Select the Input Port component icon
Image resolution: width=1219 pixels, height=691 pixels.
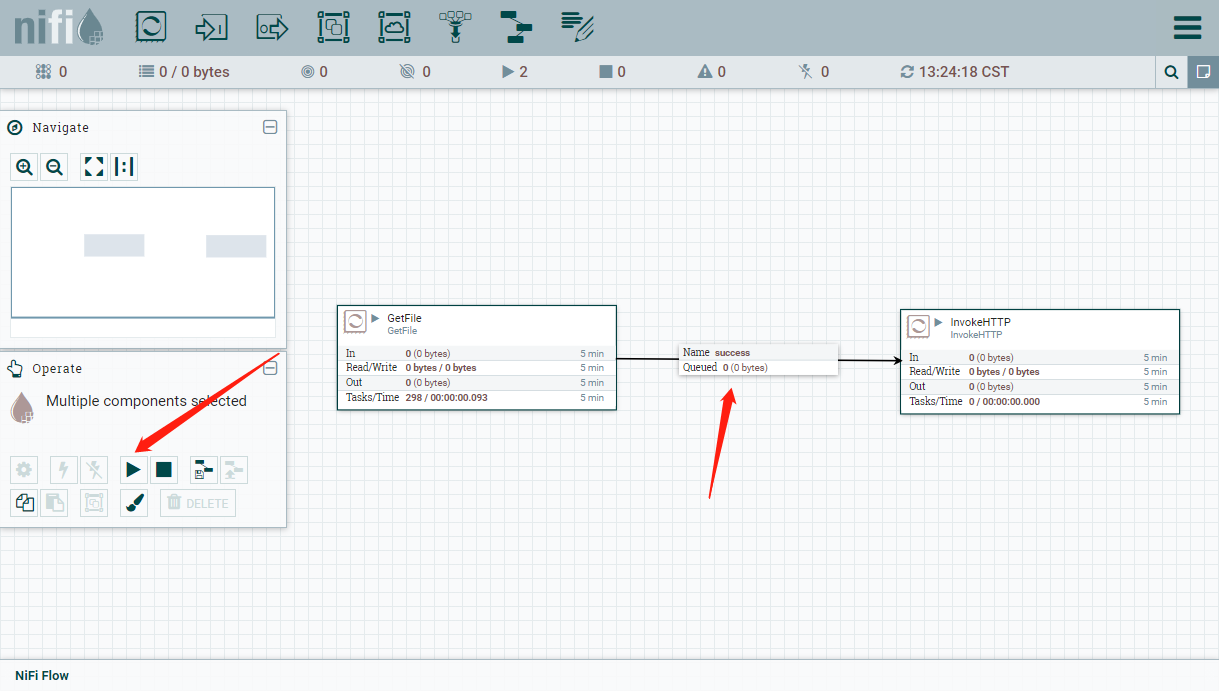point(211,27)
